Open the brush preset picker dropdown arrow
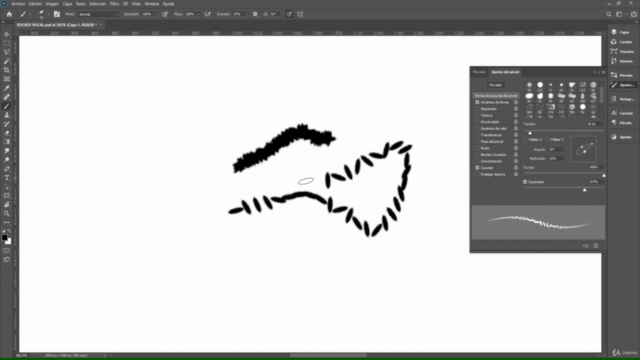The height and width of the screenshot is (360, 640). coord(48,14)
